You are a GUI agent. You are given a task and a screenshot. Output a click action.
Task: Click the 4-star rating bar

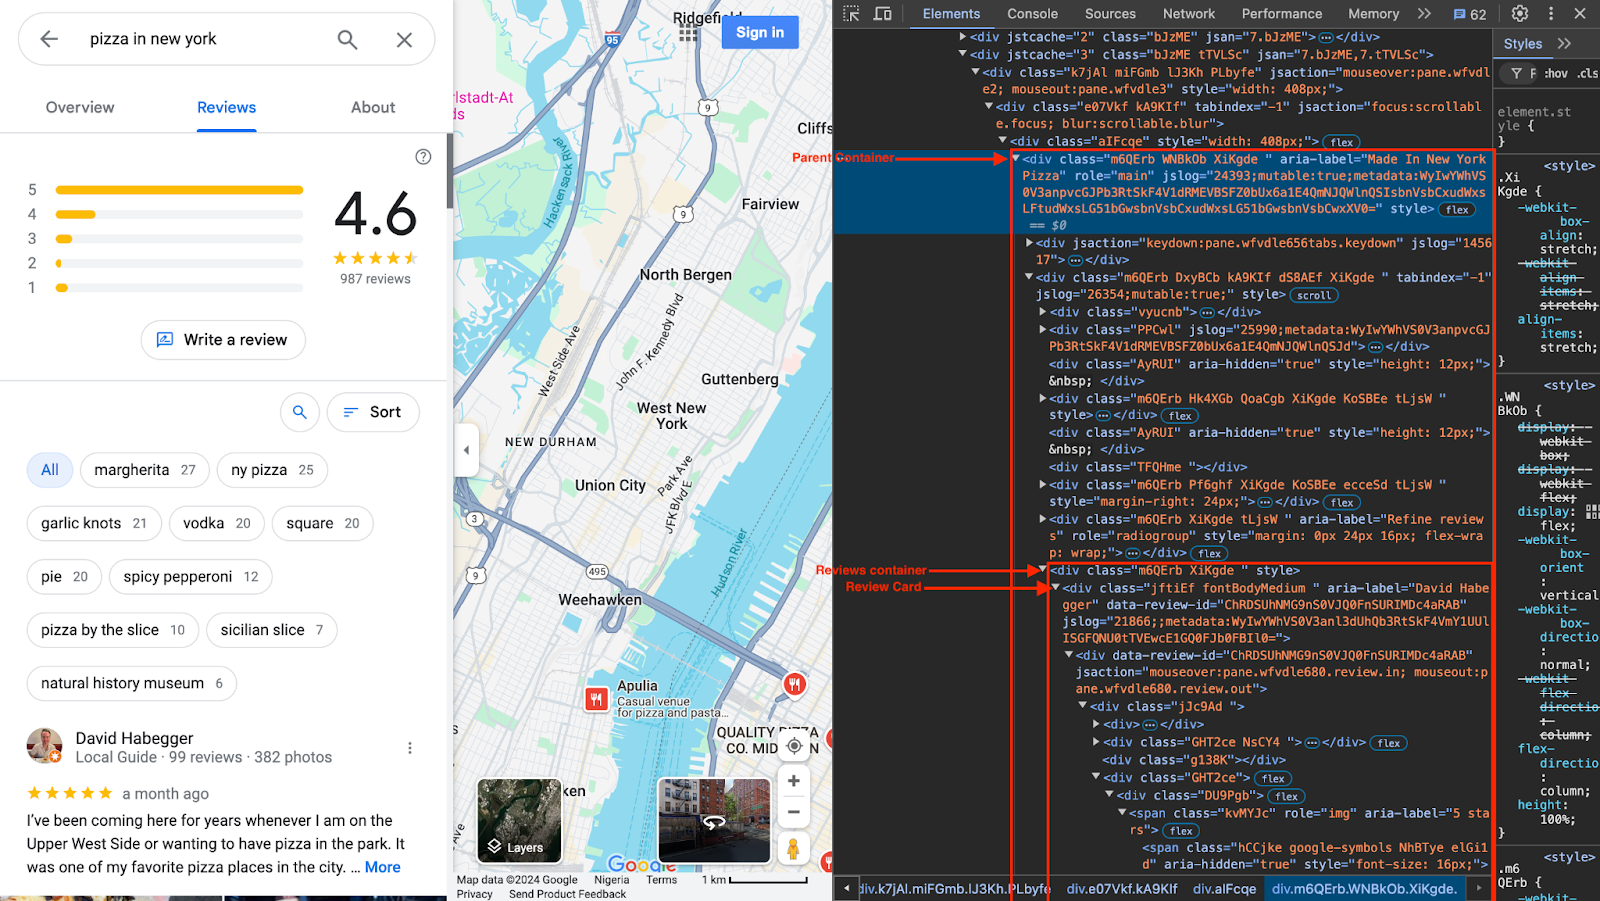(x=180, y=214)
